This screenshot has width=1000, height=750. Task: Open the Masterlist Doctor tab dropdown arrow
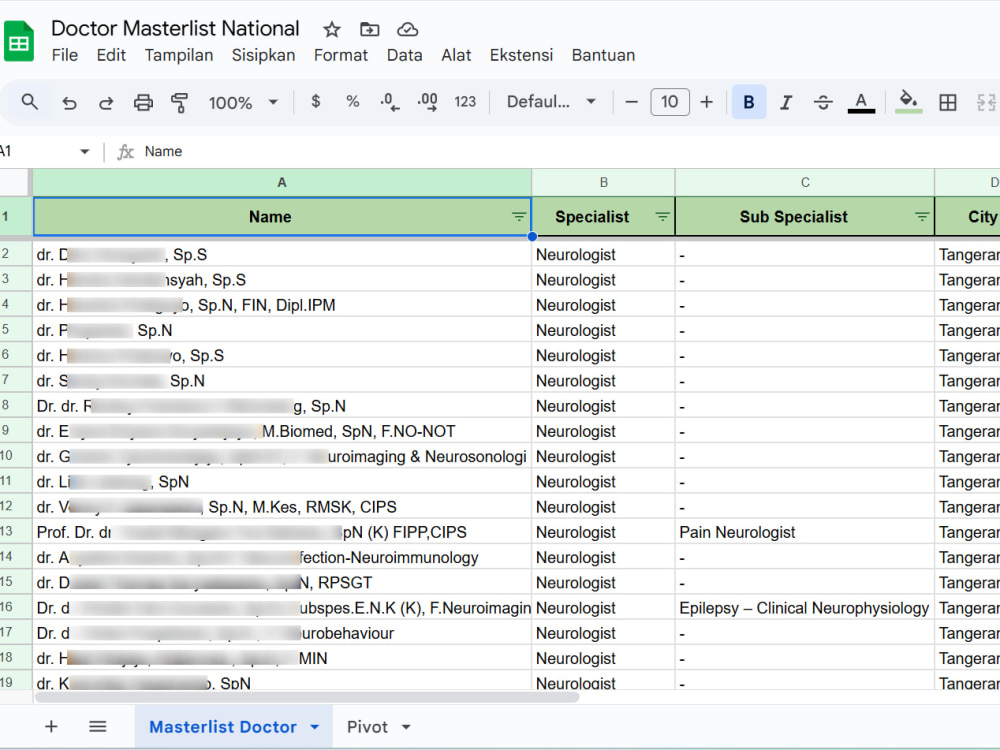314,727
